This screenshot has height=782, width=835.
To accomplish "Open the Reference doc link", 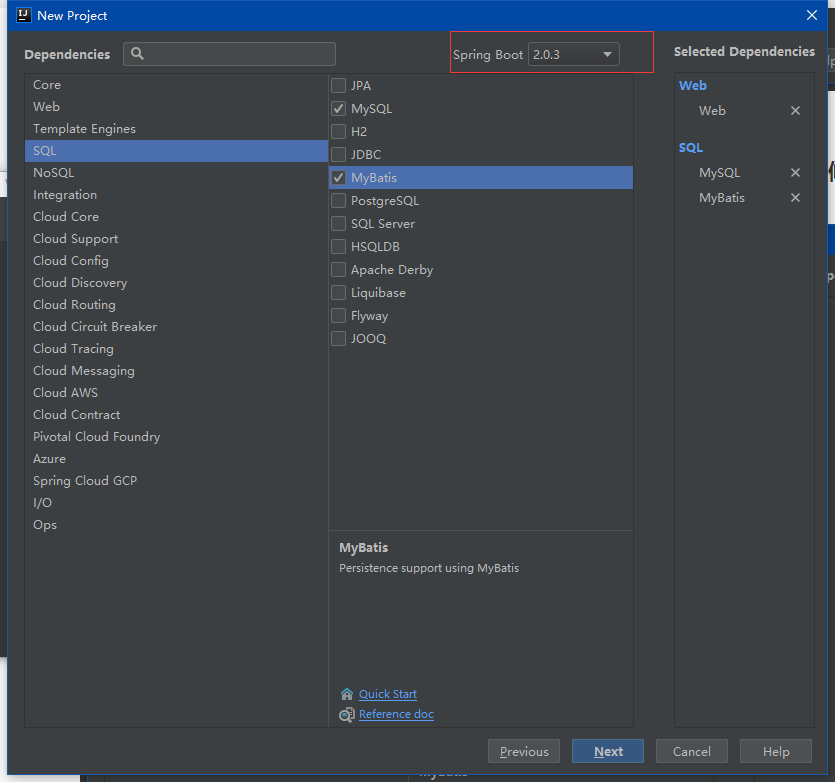I will (396, 714).
